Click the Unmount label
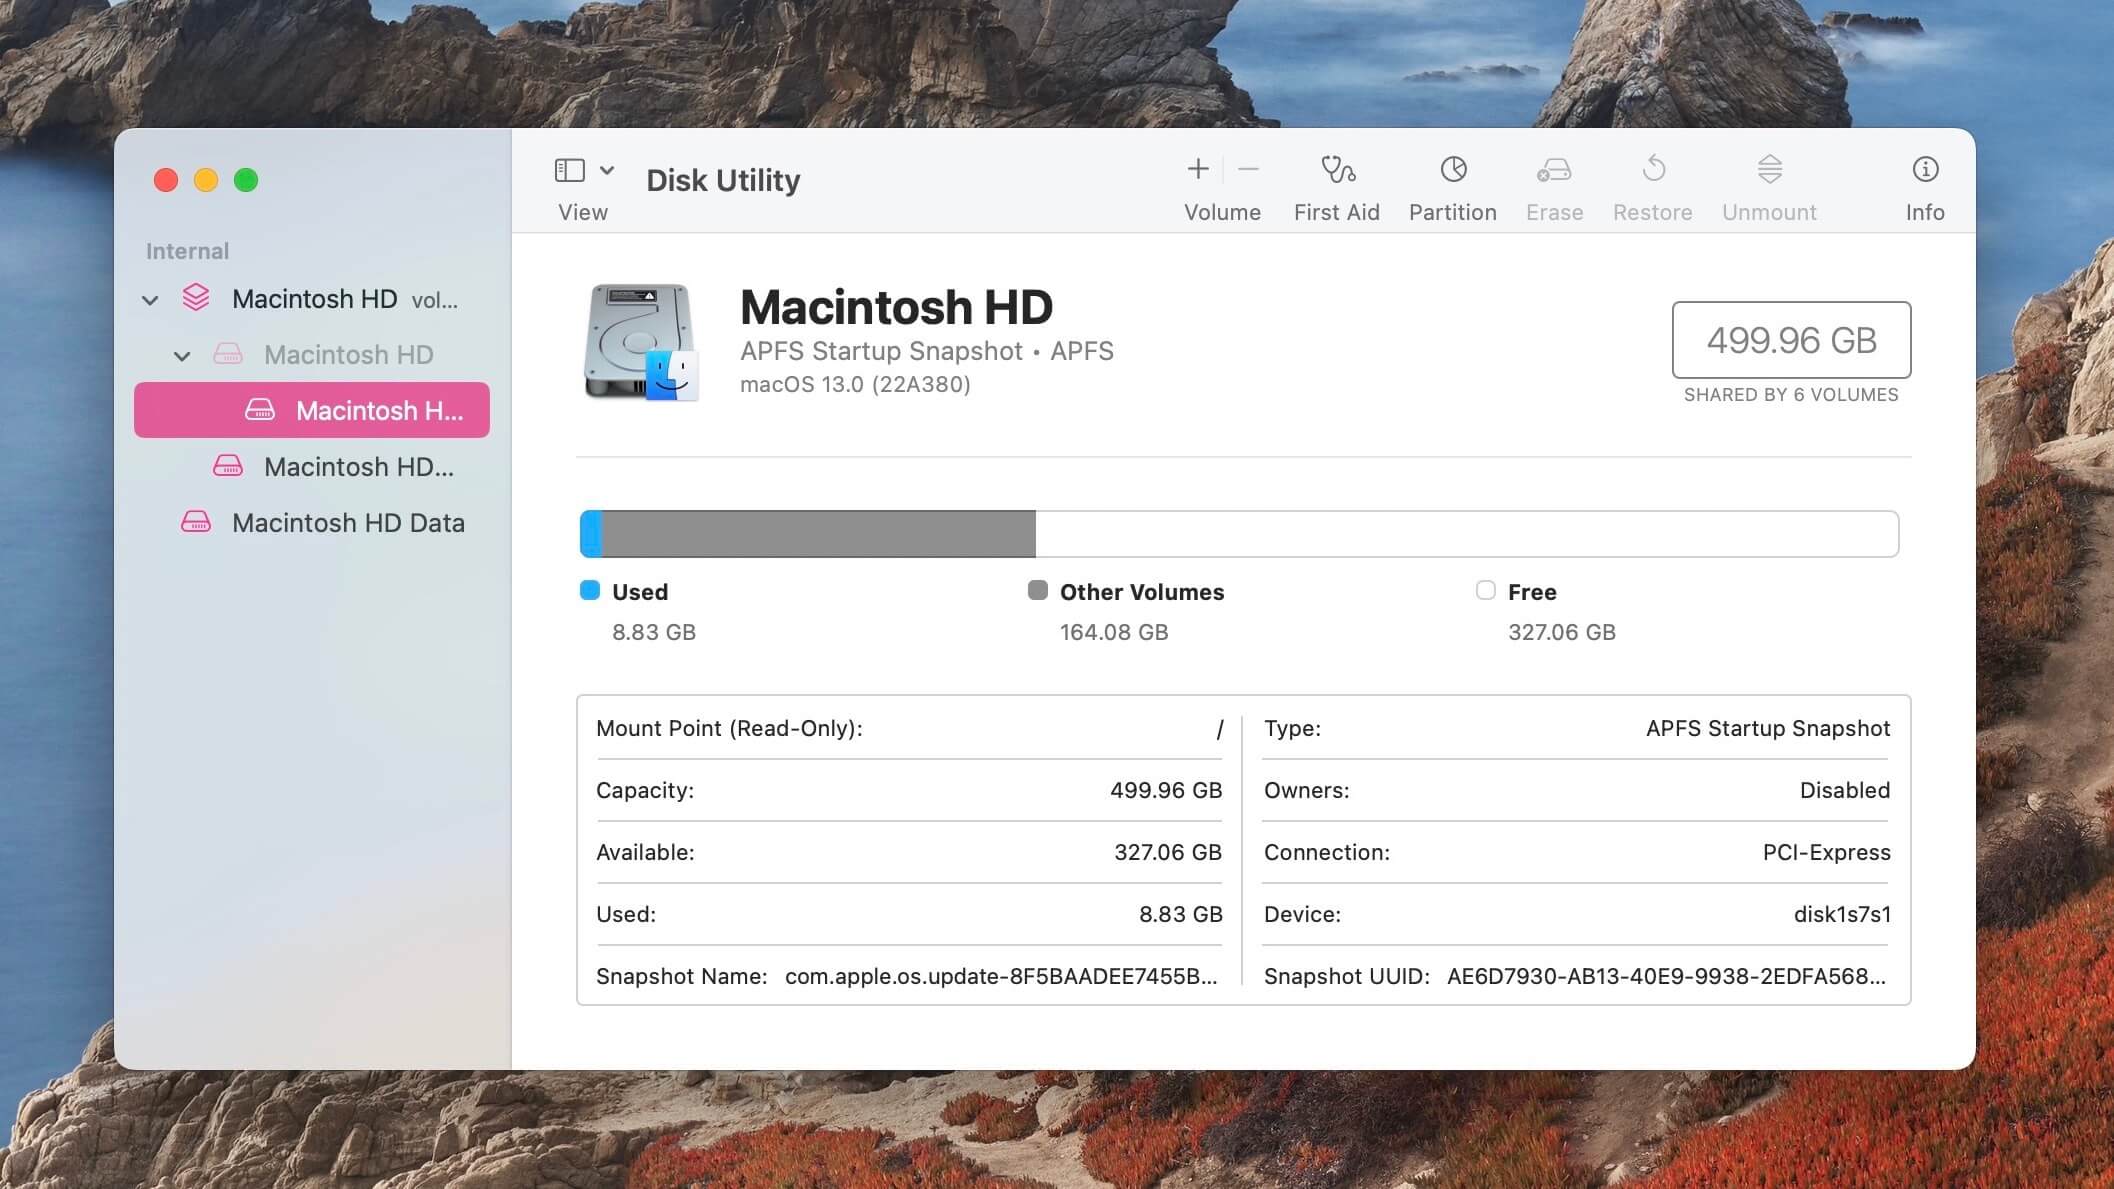 click(x=1769, y=212)
